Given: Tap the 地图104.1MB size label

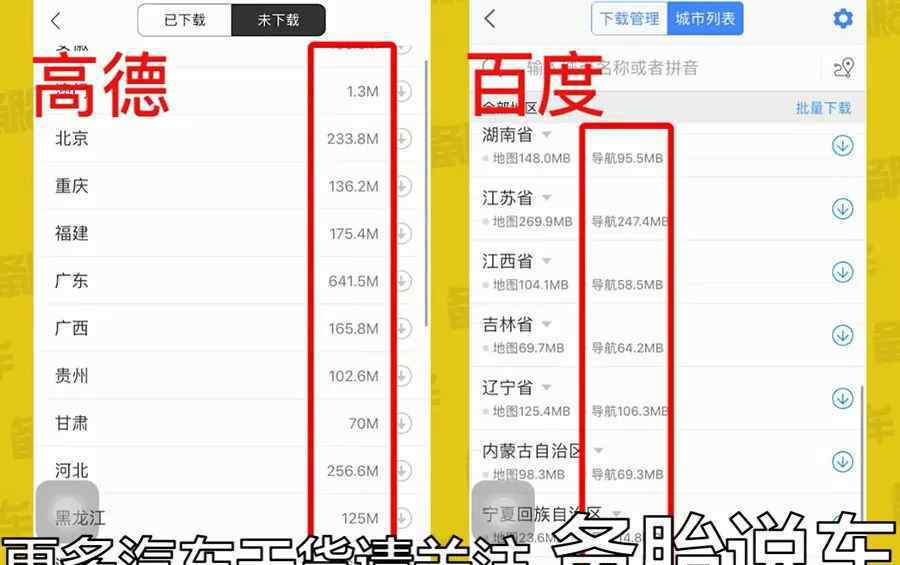Looking at the screenshot, I should [x=531, y=285].
